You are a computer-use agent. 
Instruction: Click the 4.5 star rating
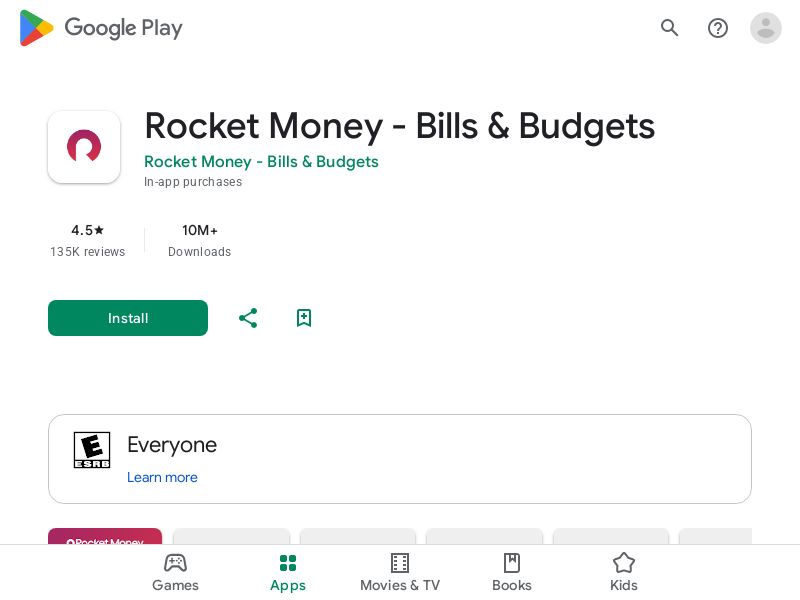[87, 230]
